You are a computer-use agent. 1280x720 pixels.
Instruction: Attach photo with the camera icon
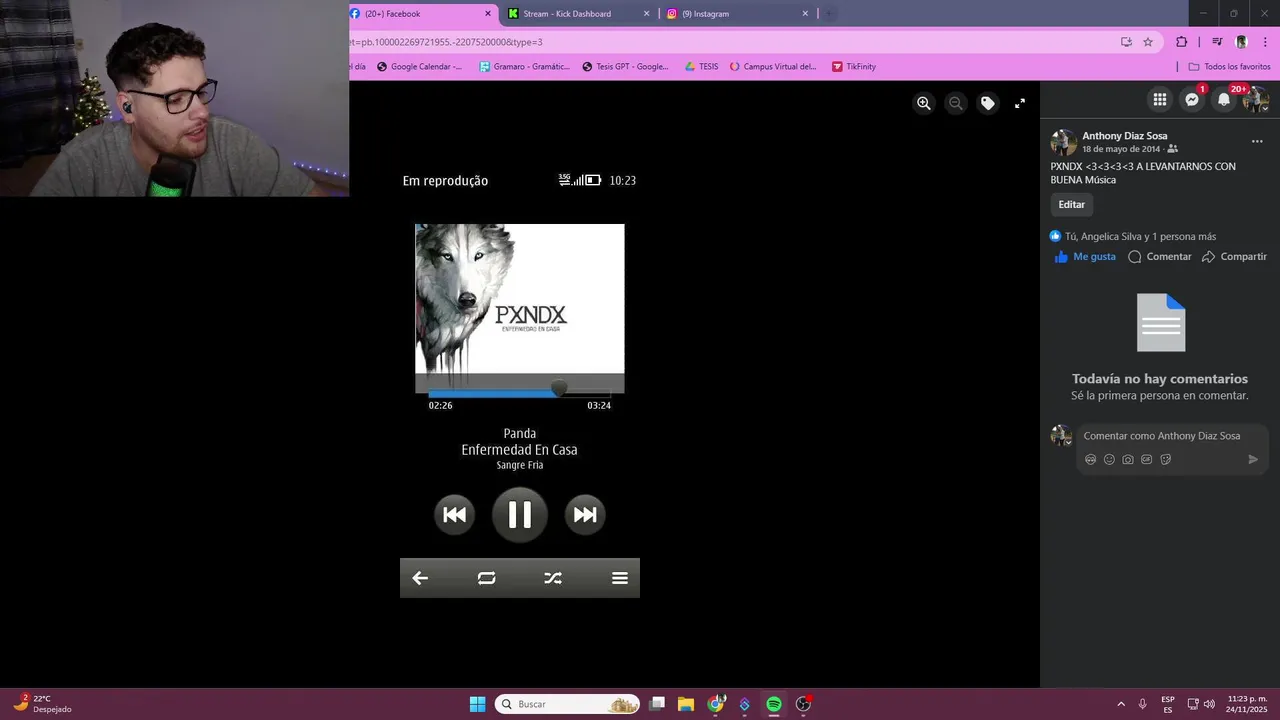point(1128,460)
